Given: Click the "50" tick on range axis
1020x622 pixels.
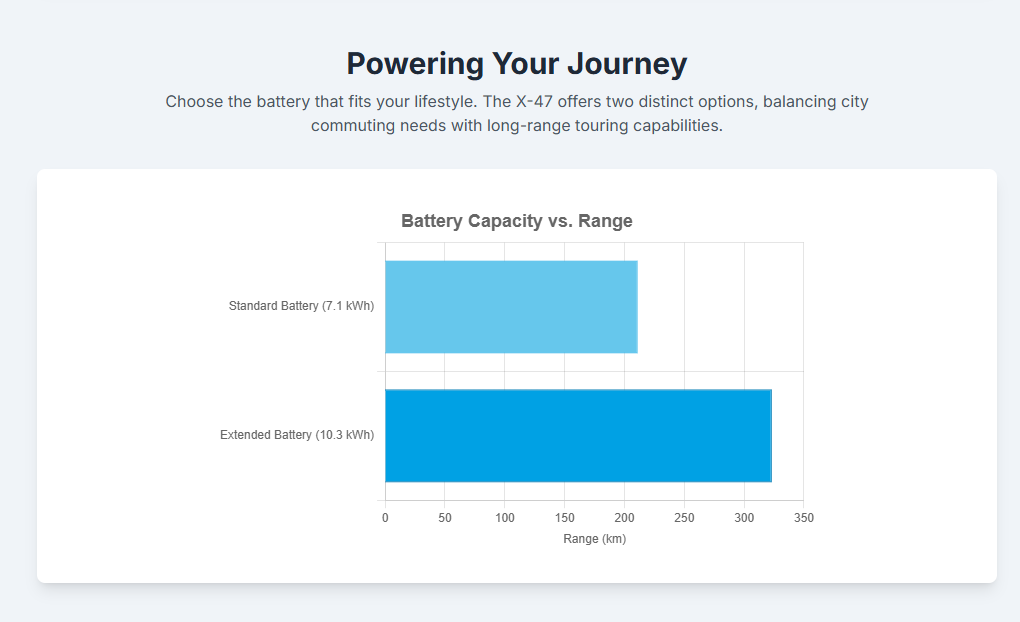Looking at the screenshot, I should [x=445, y=518].
